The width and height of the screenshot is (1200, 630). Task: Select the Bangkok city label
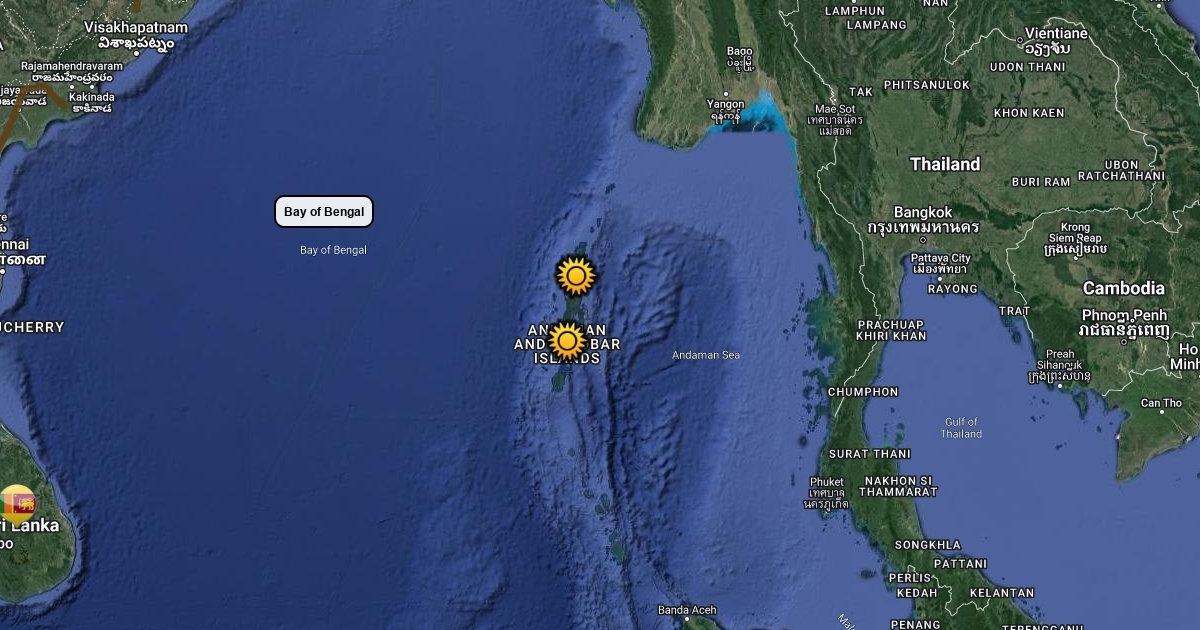(x=922, y=213)
